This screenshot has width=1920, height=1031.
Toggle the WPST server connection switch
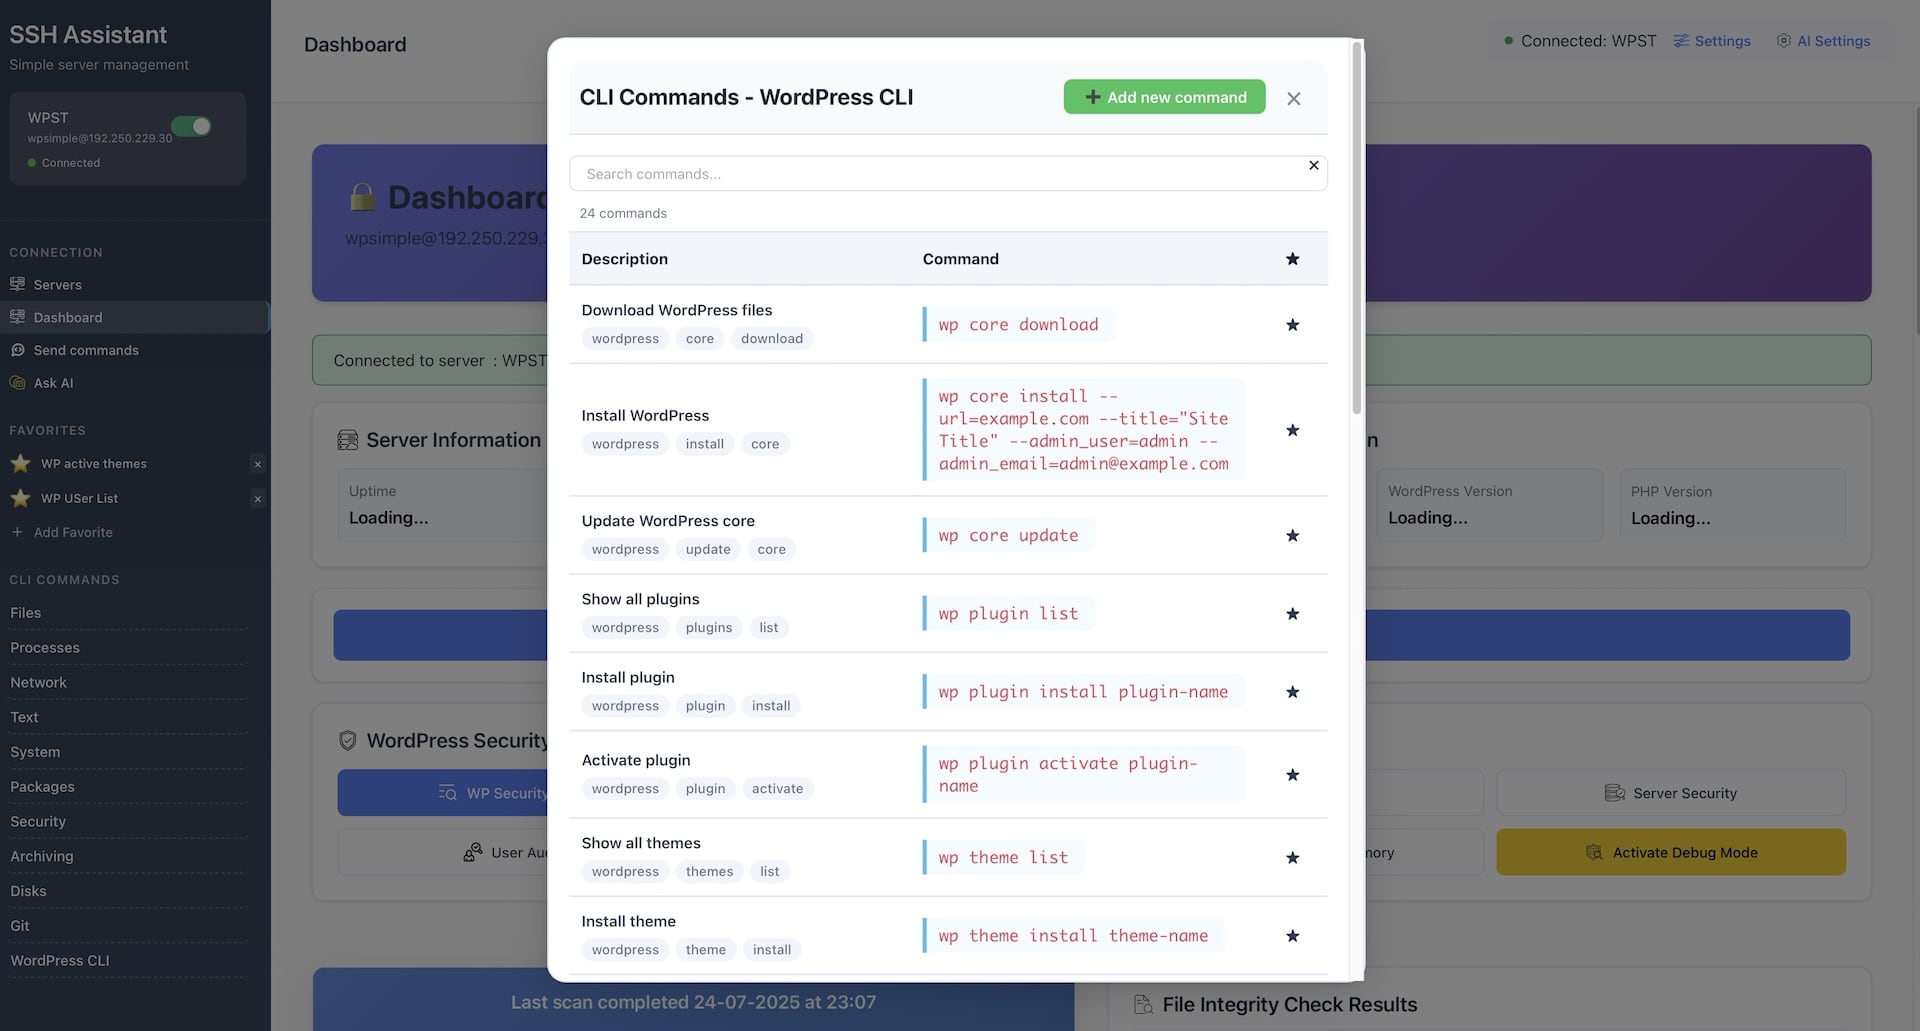tap(191, 126)
